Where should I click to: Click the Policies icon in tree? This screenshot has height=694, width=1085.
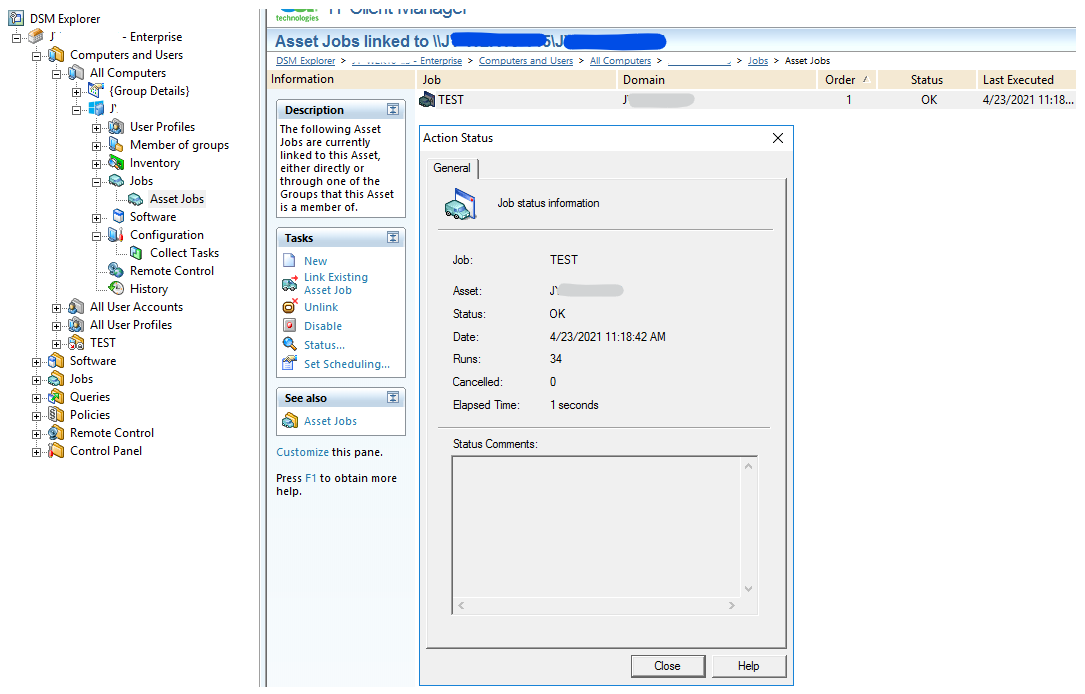[56, 415]
